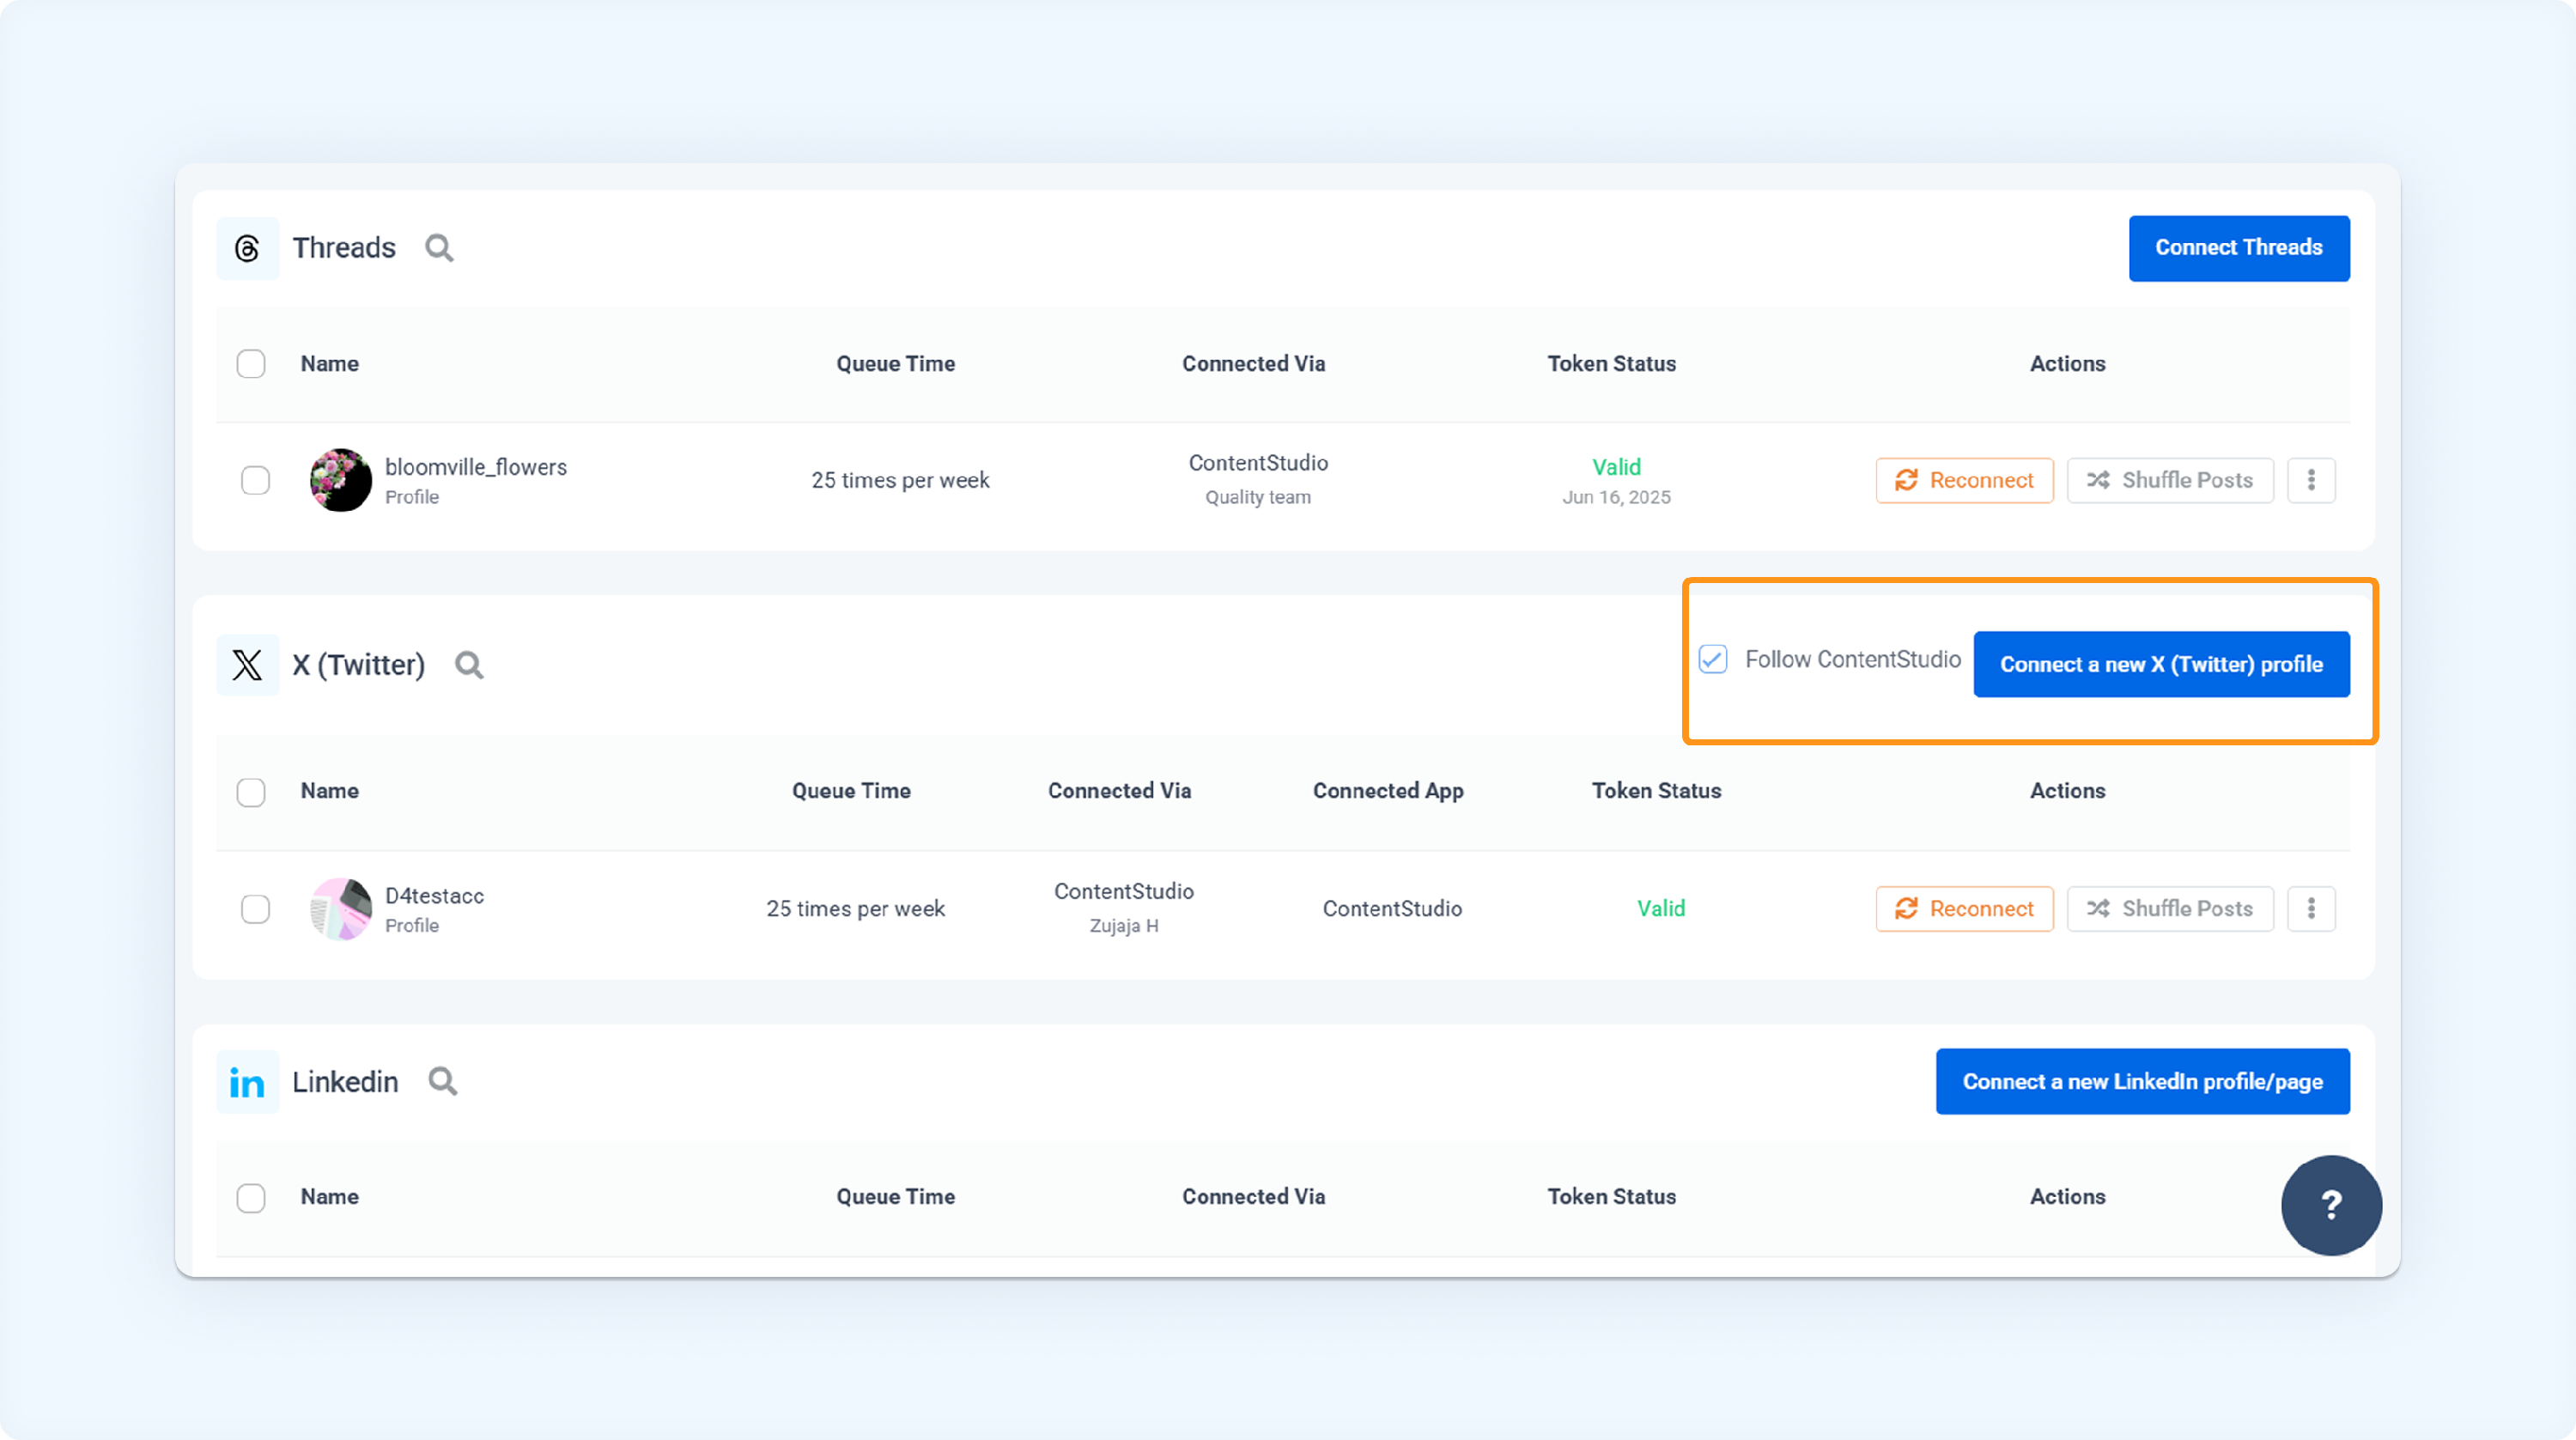This screenshot has height=1440, width=2576.
Task: Click the Follow ContentStudio label
Action: point(1853,660)
